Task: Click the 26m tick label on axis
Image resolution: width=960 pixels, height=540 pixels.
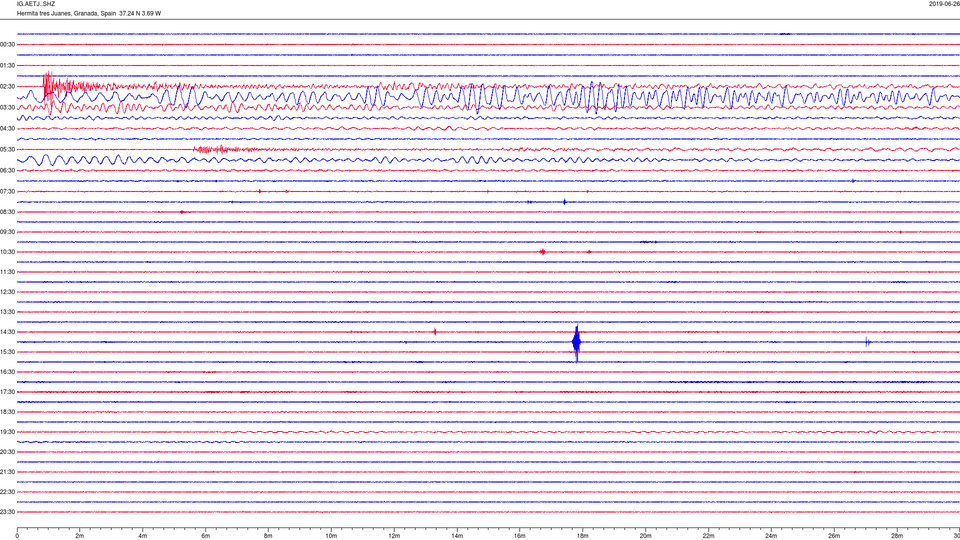Action: click(x=834, y=536)
